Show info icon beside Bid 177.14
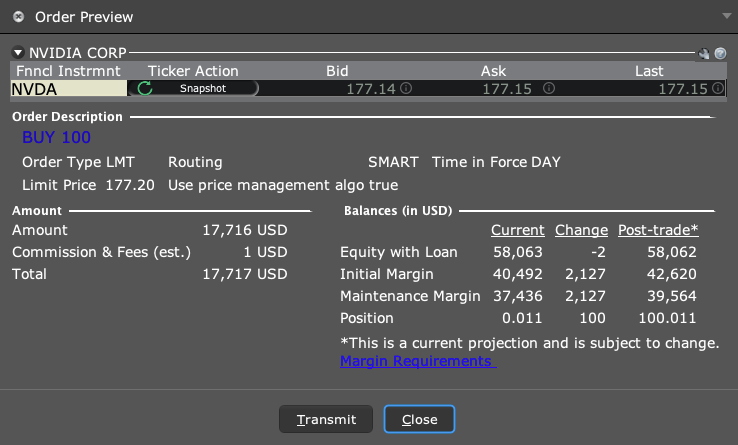Viewport: 738px width, 445px height. (406, 88)
